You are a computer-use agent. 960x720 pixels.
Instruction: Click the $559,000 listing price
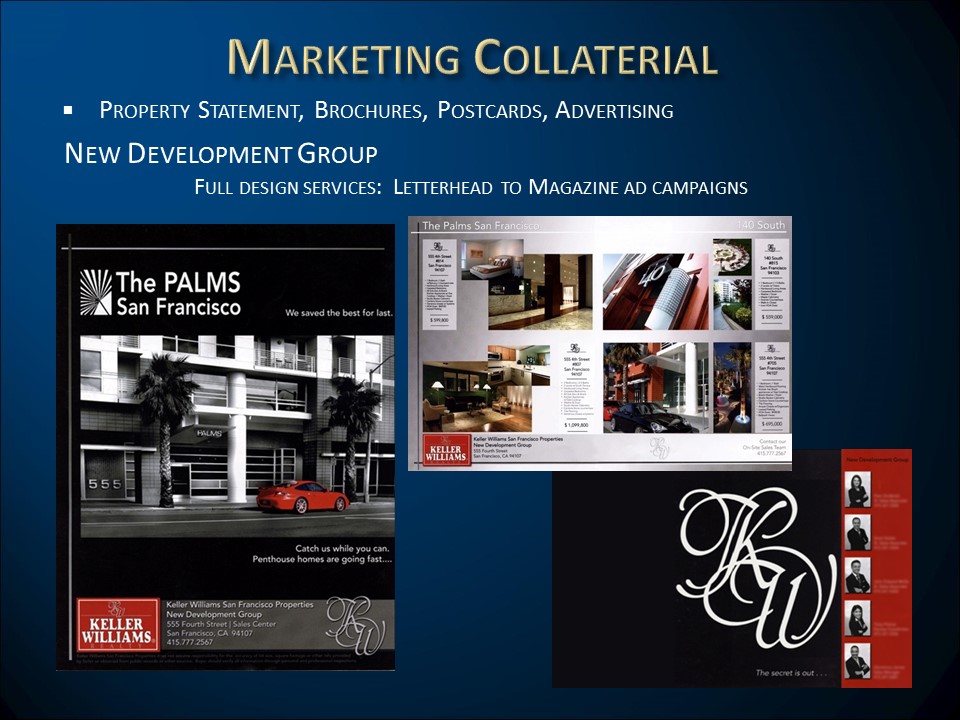[771, 317]
